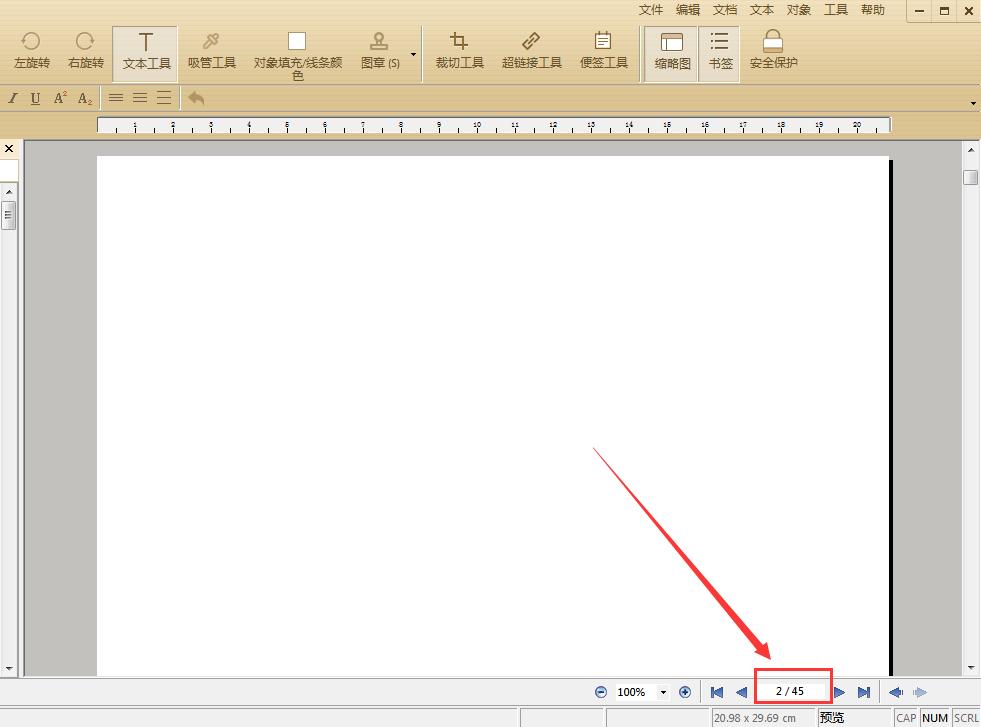Click the page number field 2 / 45
Screen dimensions: 981x727
coord(790,691)
